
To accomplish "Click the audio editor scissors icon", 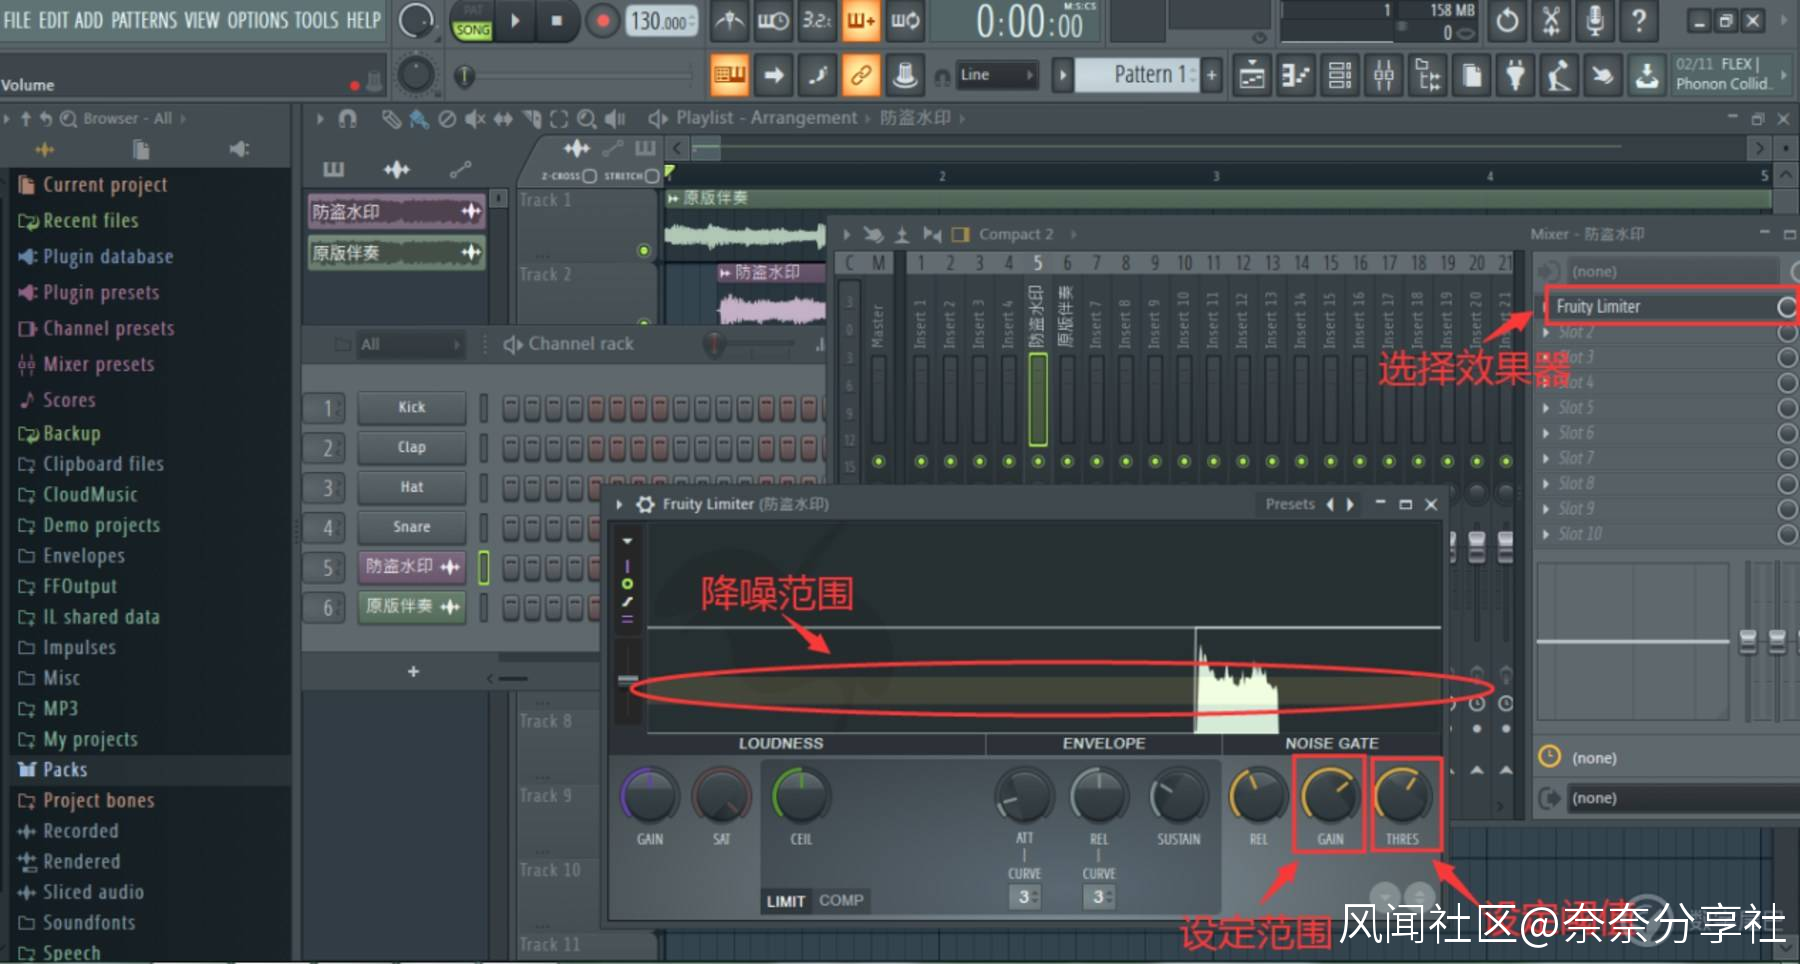I will pyautogui.click(x=1551, y=20).
